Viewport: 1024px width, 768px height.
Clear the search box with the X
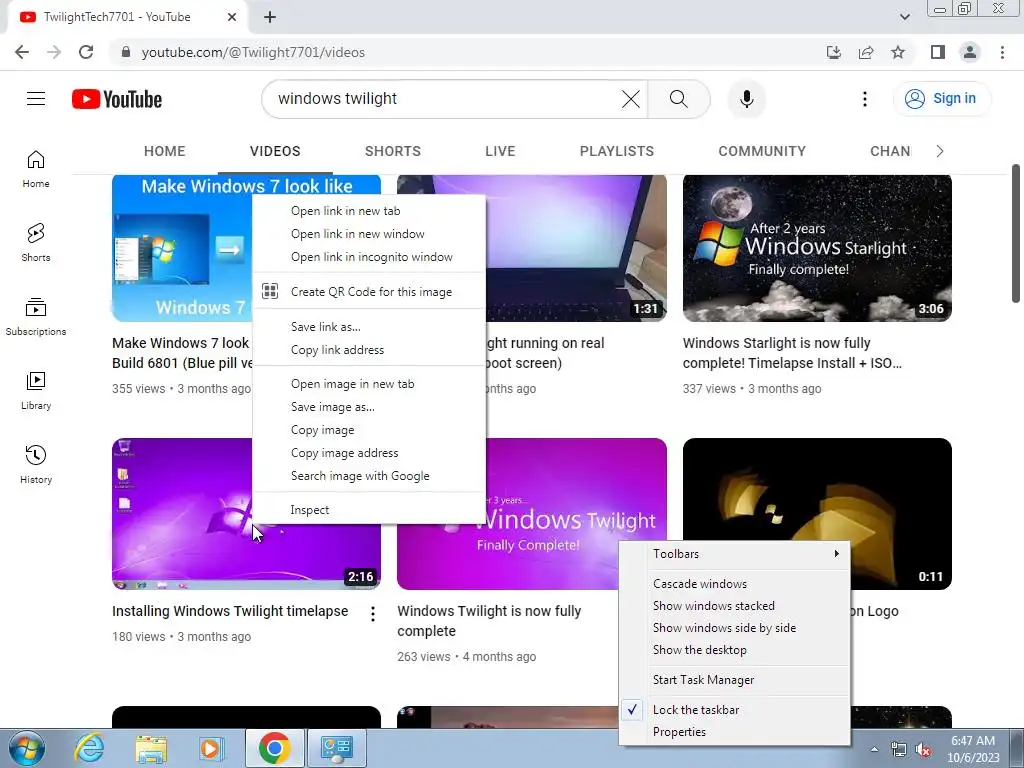(631, 99)
